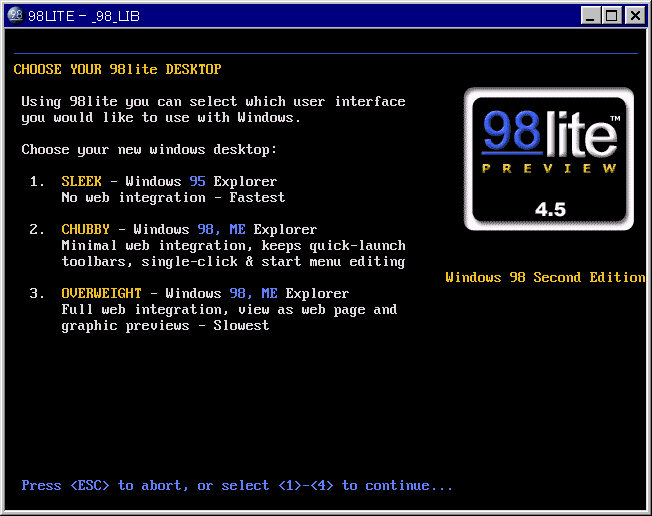652x516 pixels.
Task: Close the 98LITE window
Action: point(635,15)
